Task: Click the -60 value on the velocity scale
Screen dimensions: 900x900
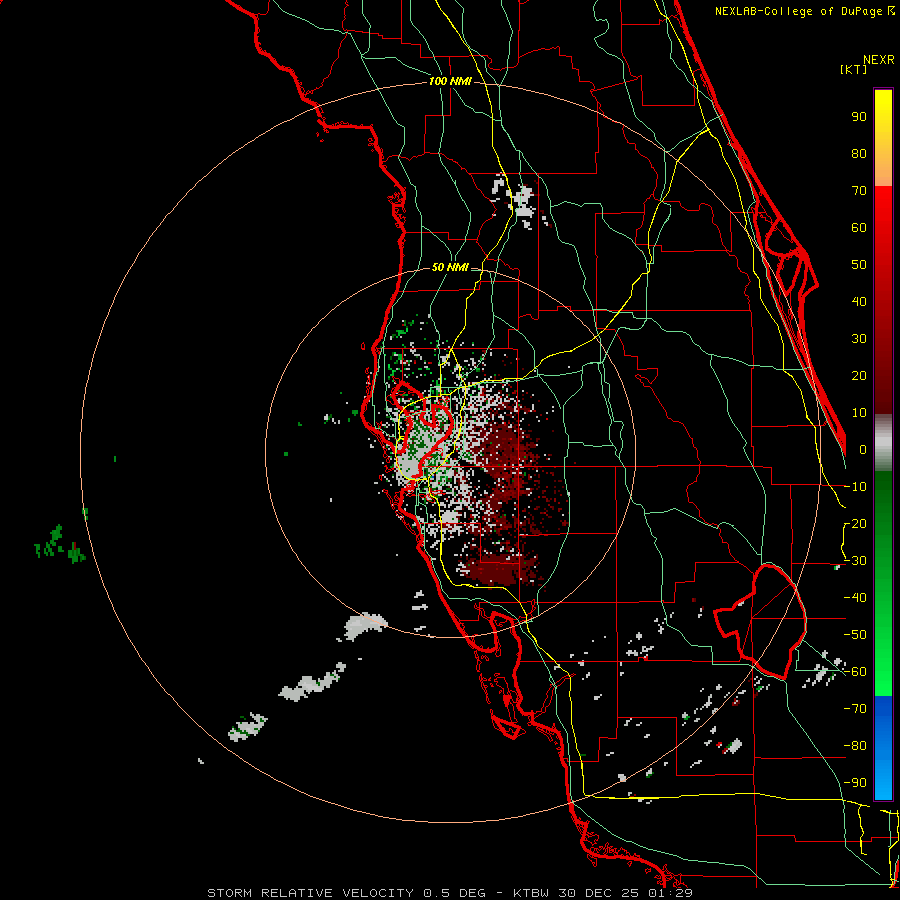Action: pos(855,672)
